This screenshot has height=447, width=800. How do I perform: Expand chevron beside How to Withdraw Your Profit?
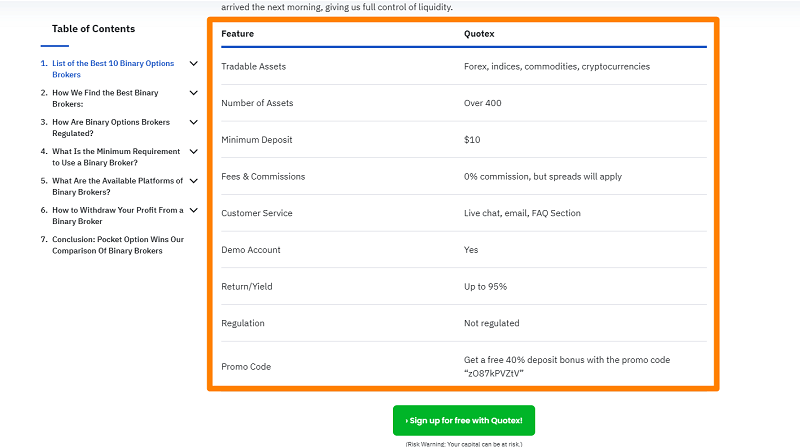click(x=193, y=210)
